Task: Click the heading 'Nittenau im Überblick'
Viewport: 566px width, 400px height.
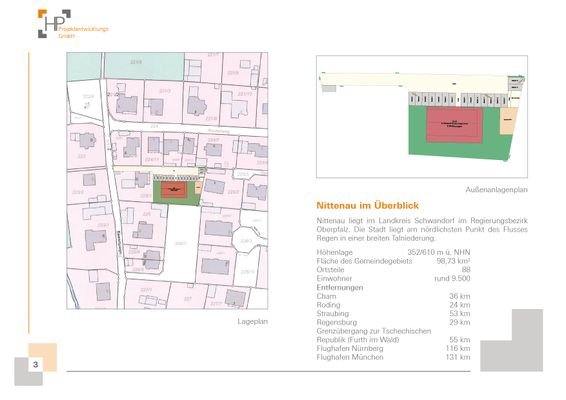Action: (367, 205)
